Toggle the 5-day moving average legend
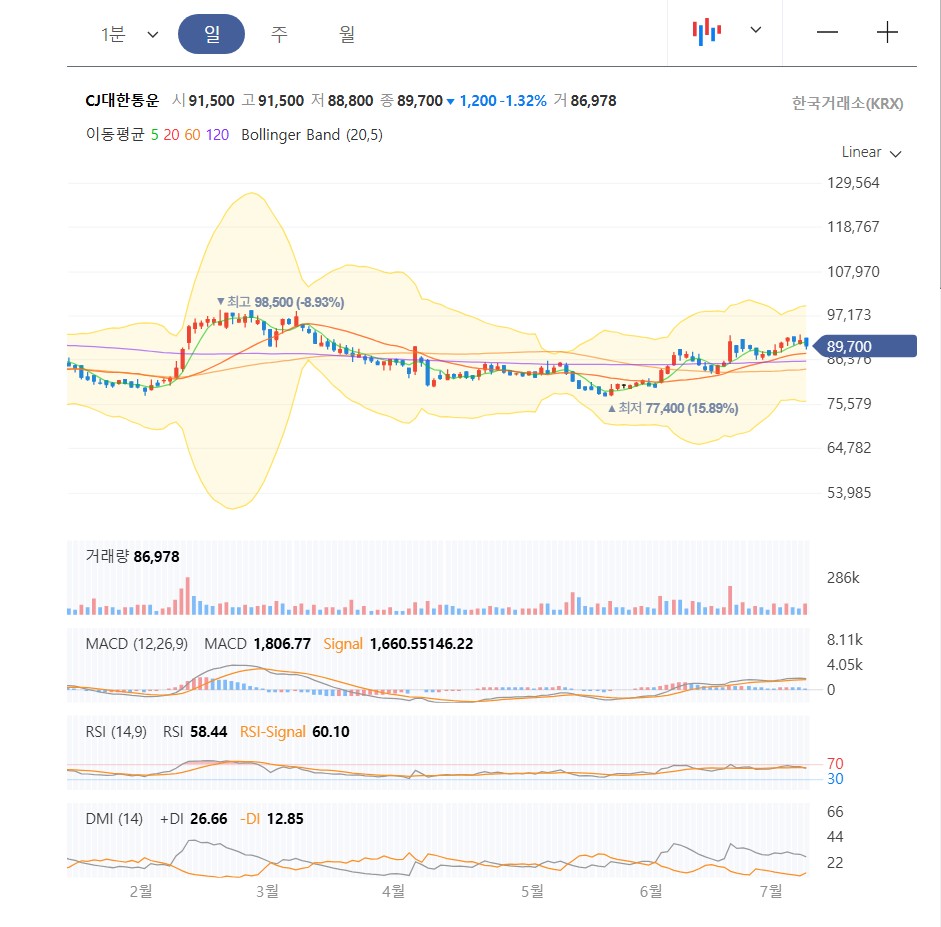941x927 pixels. pyautogui.click(x=156, y=135)
